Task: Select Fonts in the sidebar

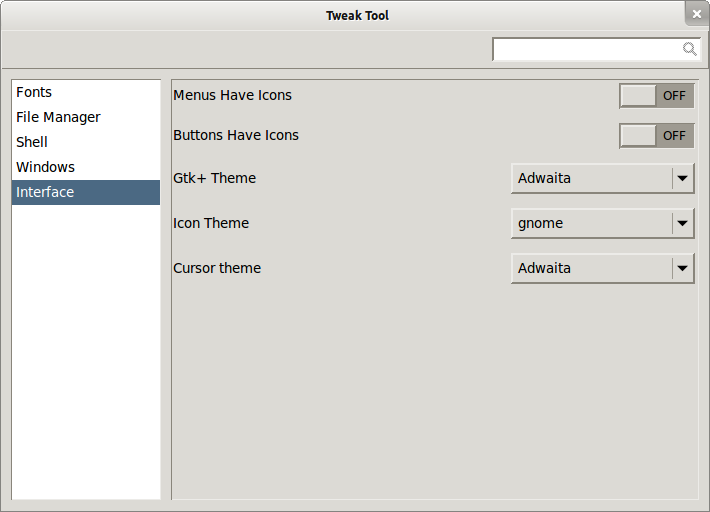Action: click(x=34, y=92)
